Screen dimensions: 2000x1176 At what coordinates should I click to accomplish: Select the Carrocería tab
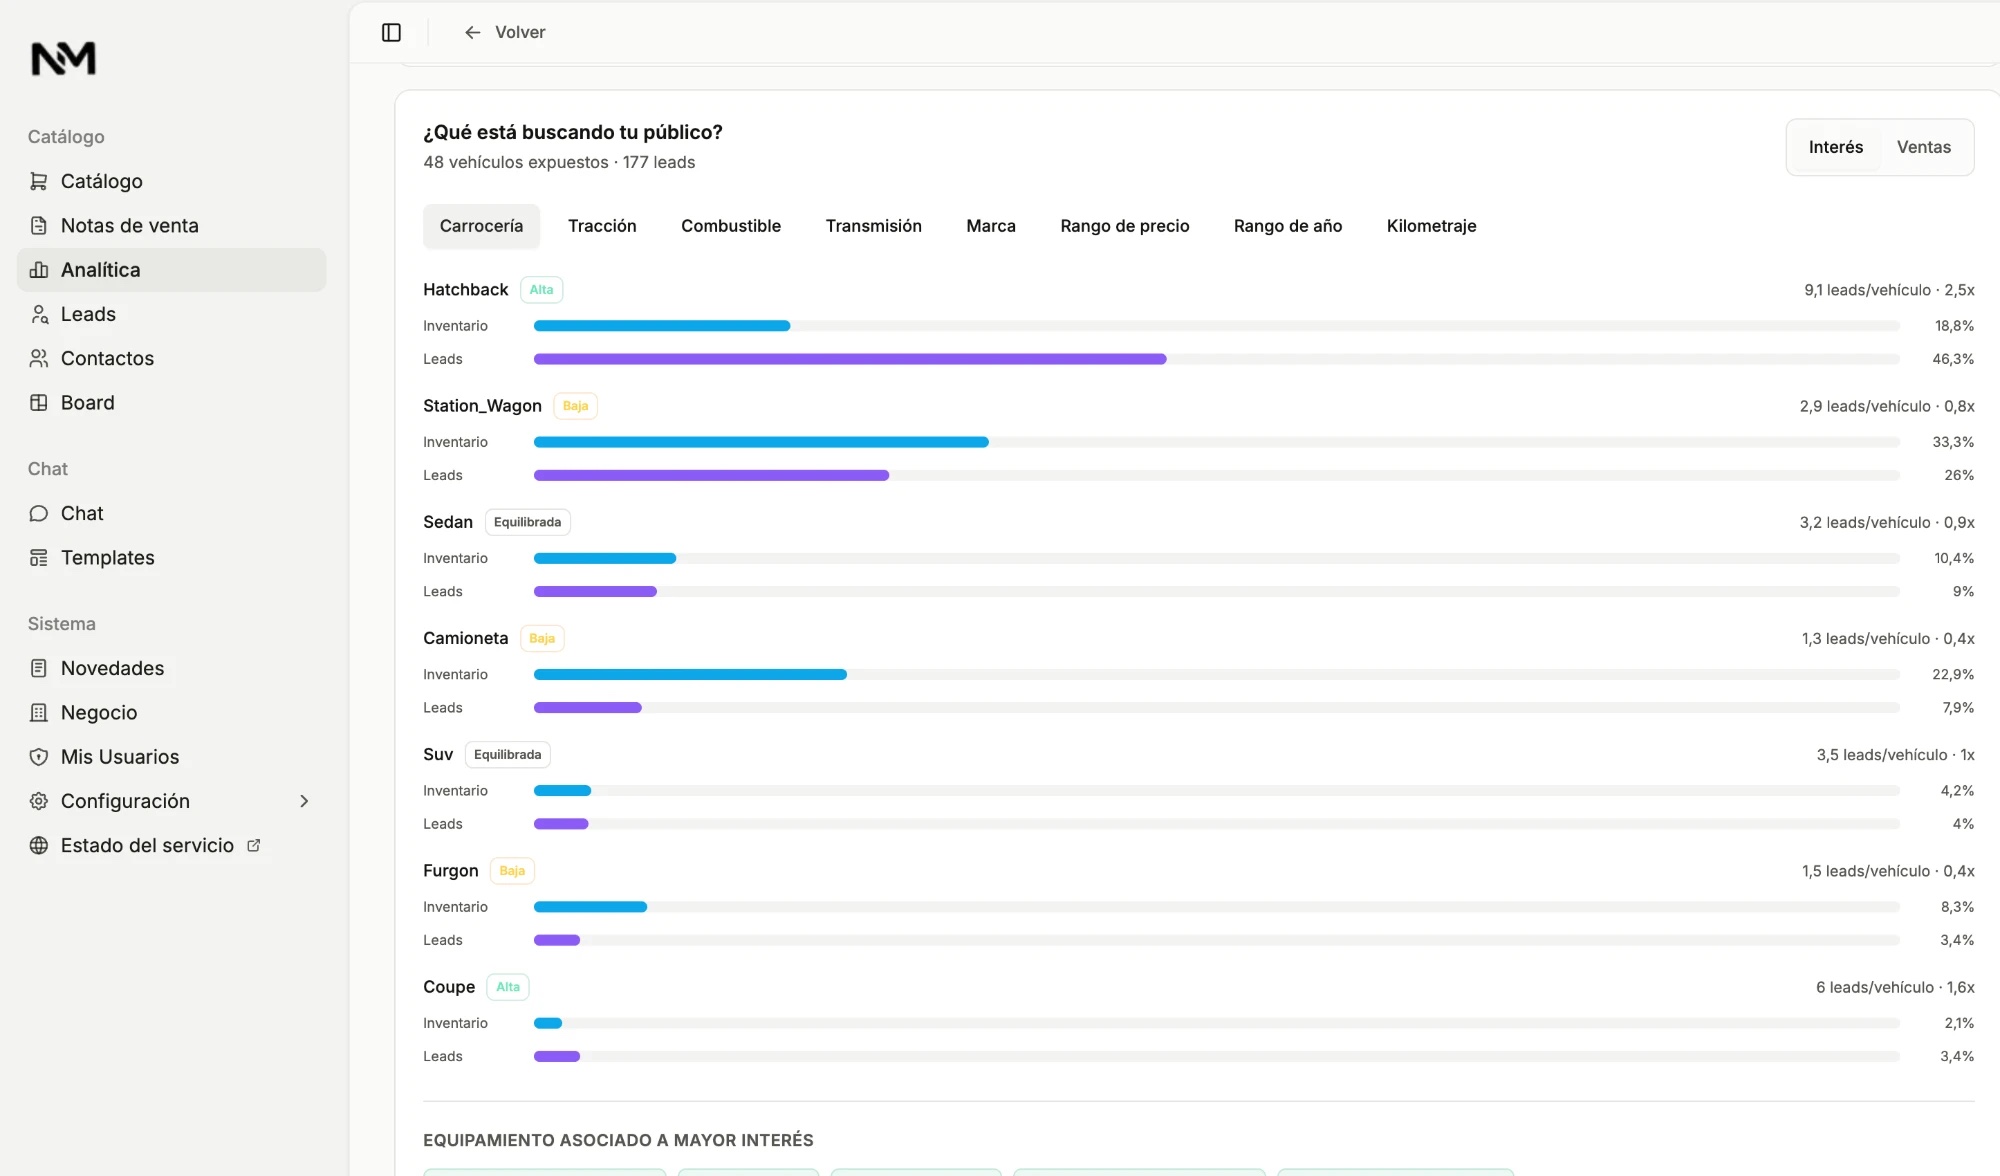[x=481, y=226]
